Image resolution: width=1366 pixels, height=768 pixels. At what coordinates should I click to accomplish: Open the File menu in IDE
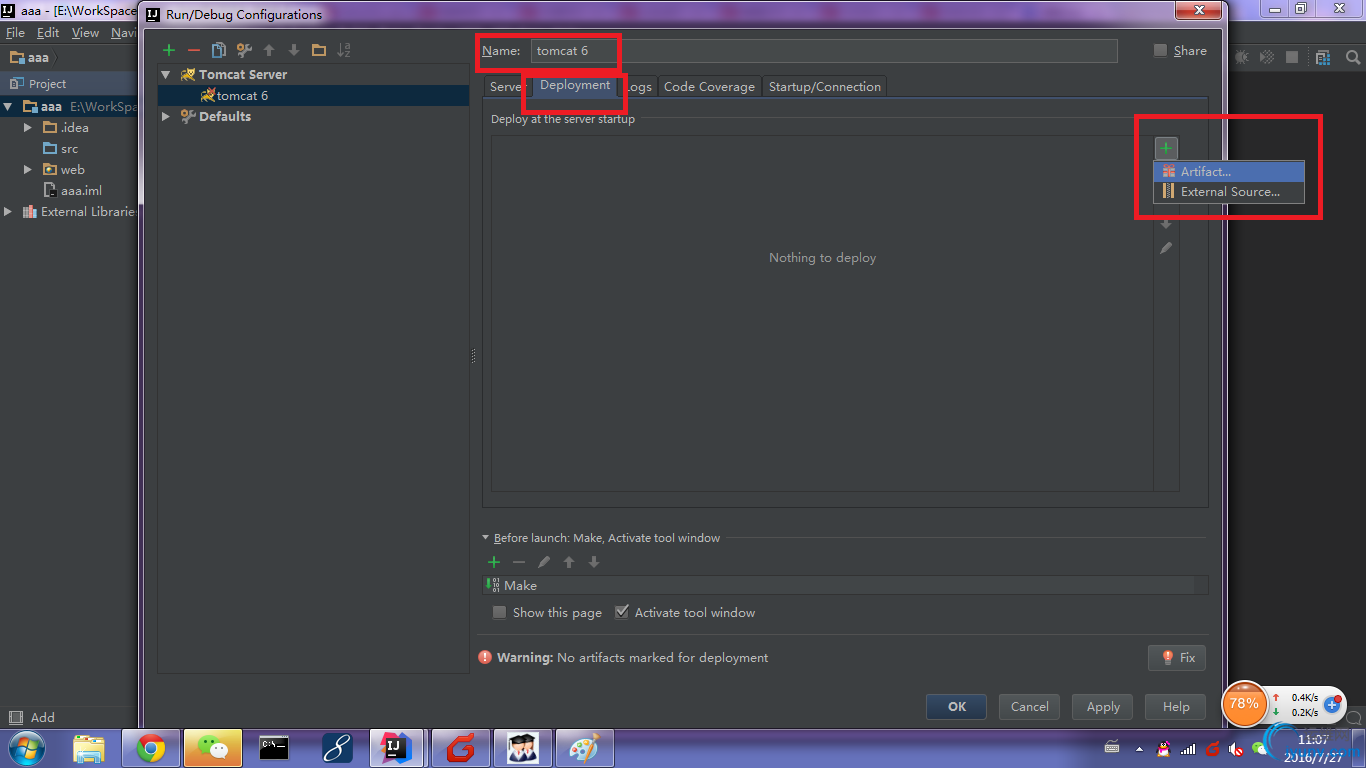pos(15,33)
